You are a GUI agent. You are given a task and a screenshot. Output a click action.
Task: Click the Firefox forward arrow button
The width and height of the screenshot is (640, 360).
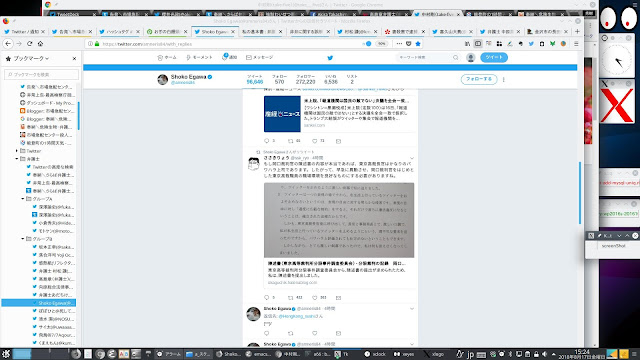(19, 44)
